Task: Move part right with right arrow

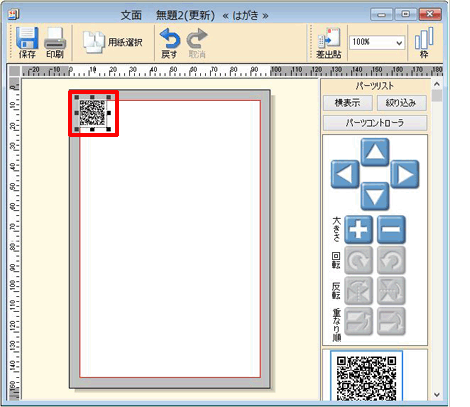Action: tap(405, 174)
